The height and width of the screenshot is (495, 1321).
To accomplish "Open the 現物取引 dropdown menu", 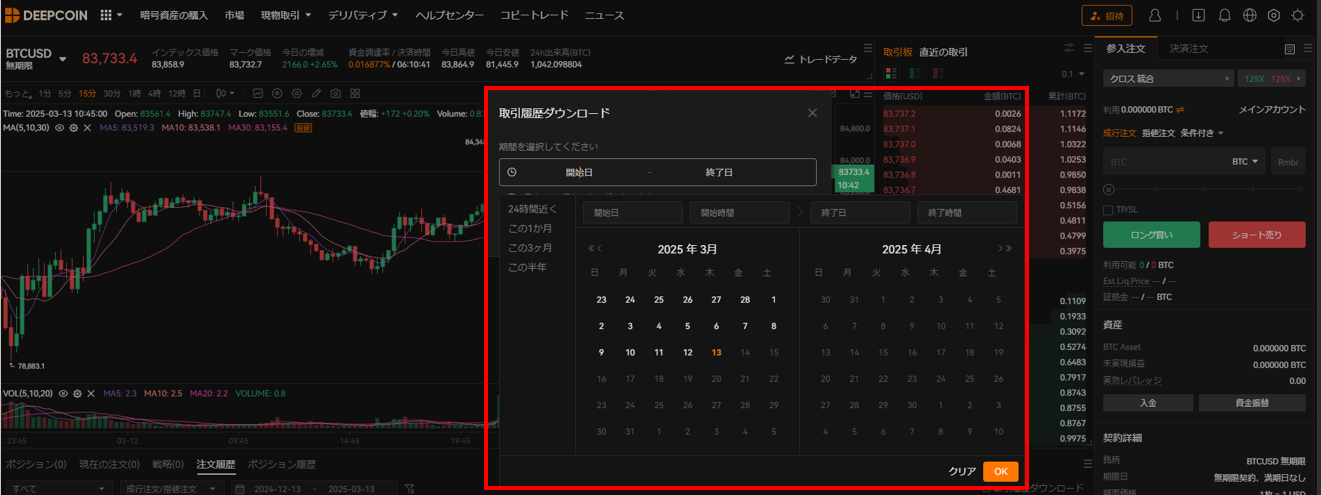I will tap(286, 16).
